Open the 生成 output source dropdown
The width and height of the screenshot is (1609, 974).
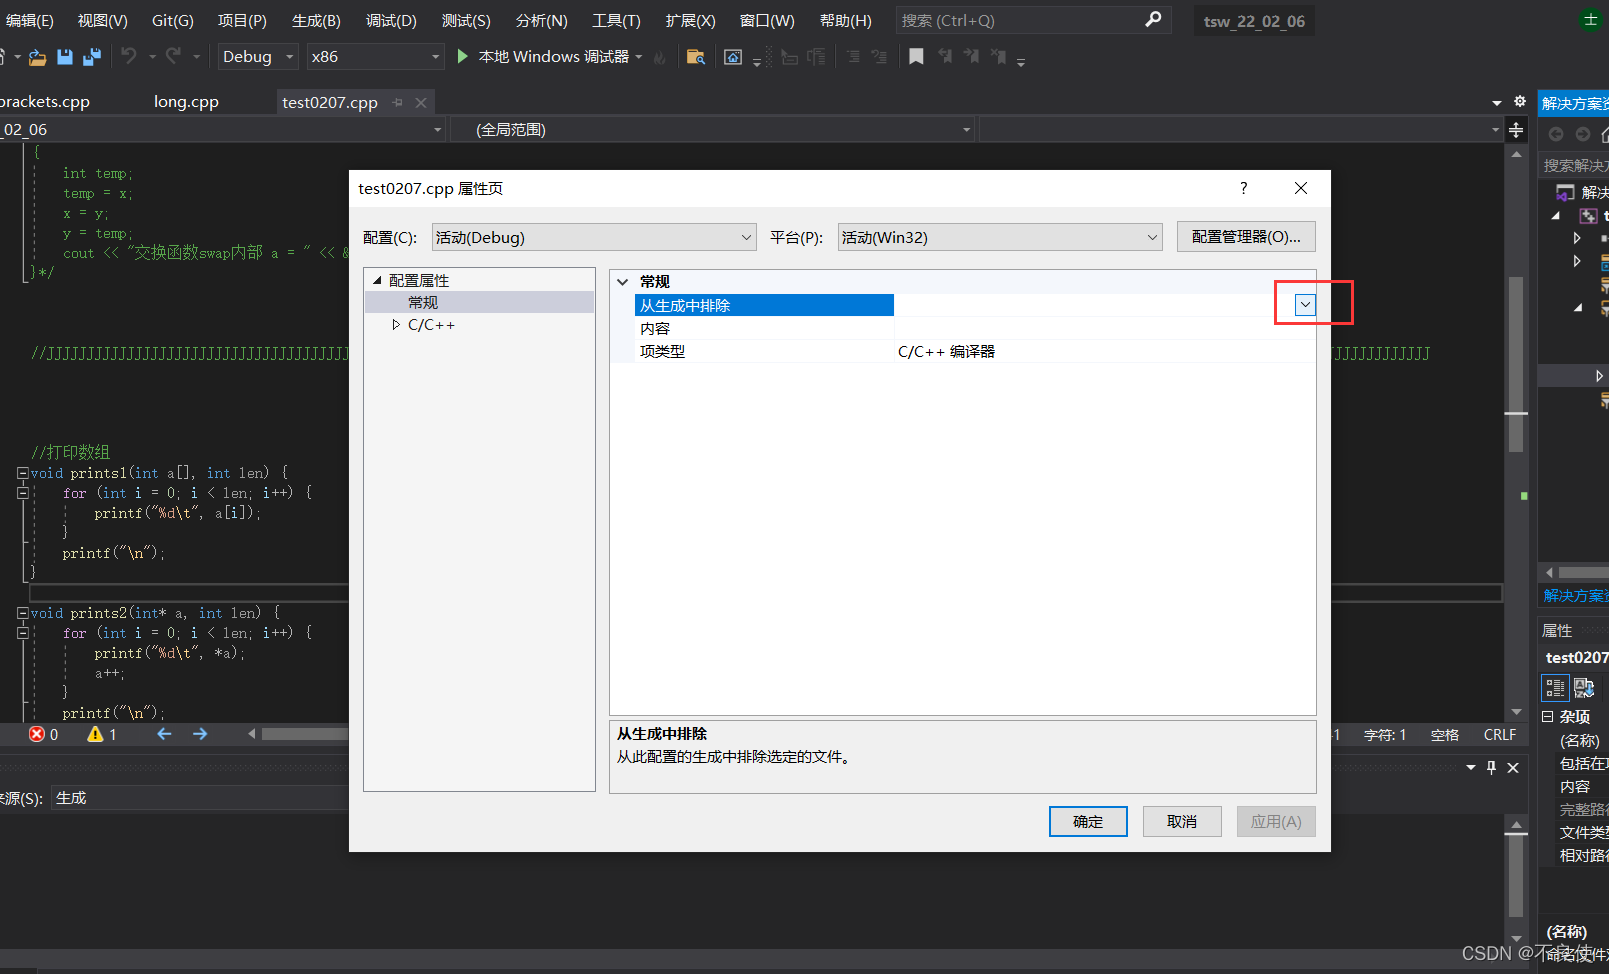[x=199, y=798]
